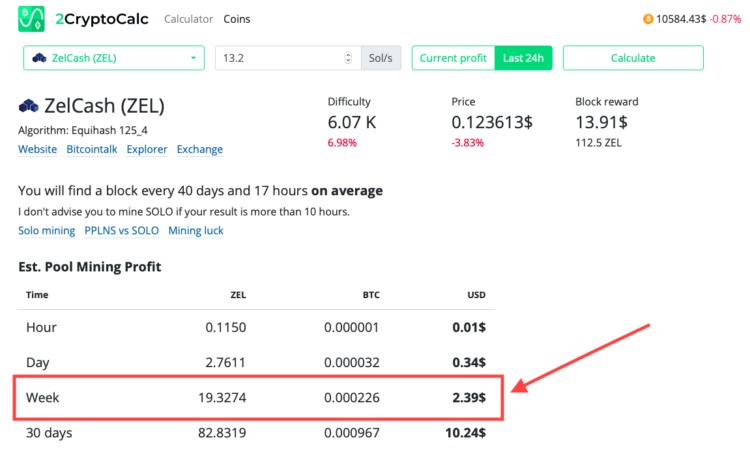This screenshot has width=750, height=455.
Task: Open the Bitcointalk link
Action: pos(92,149)
